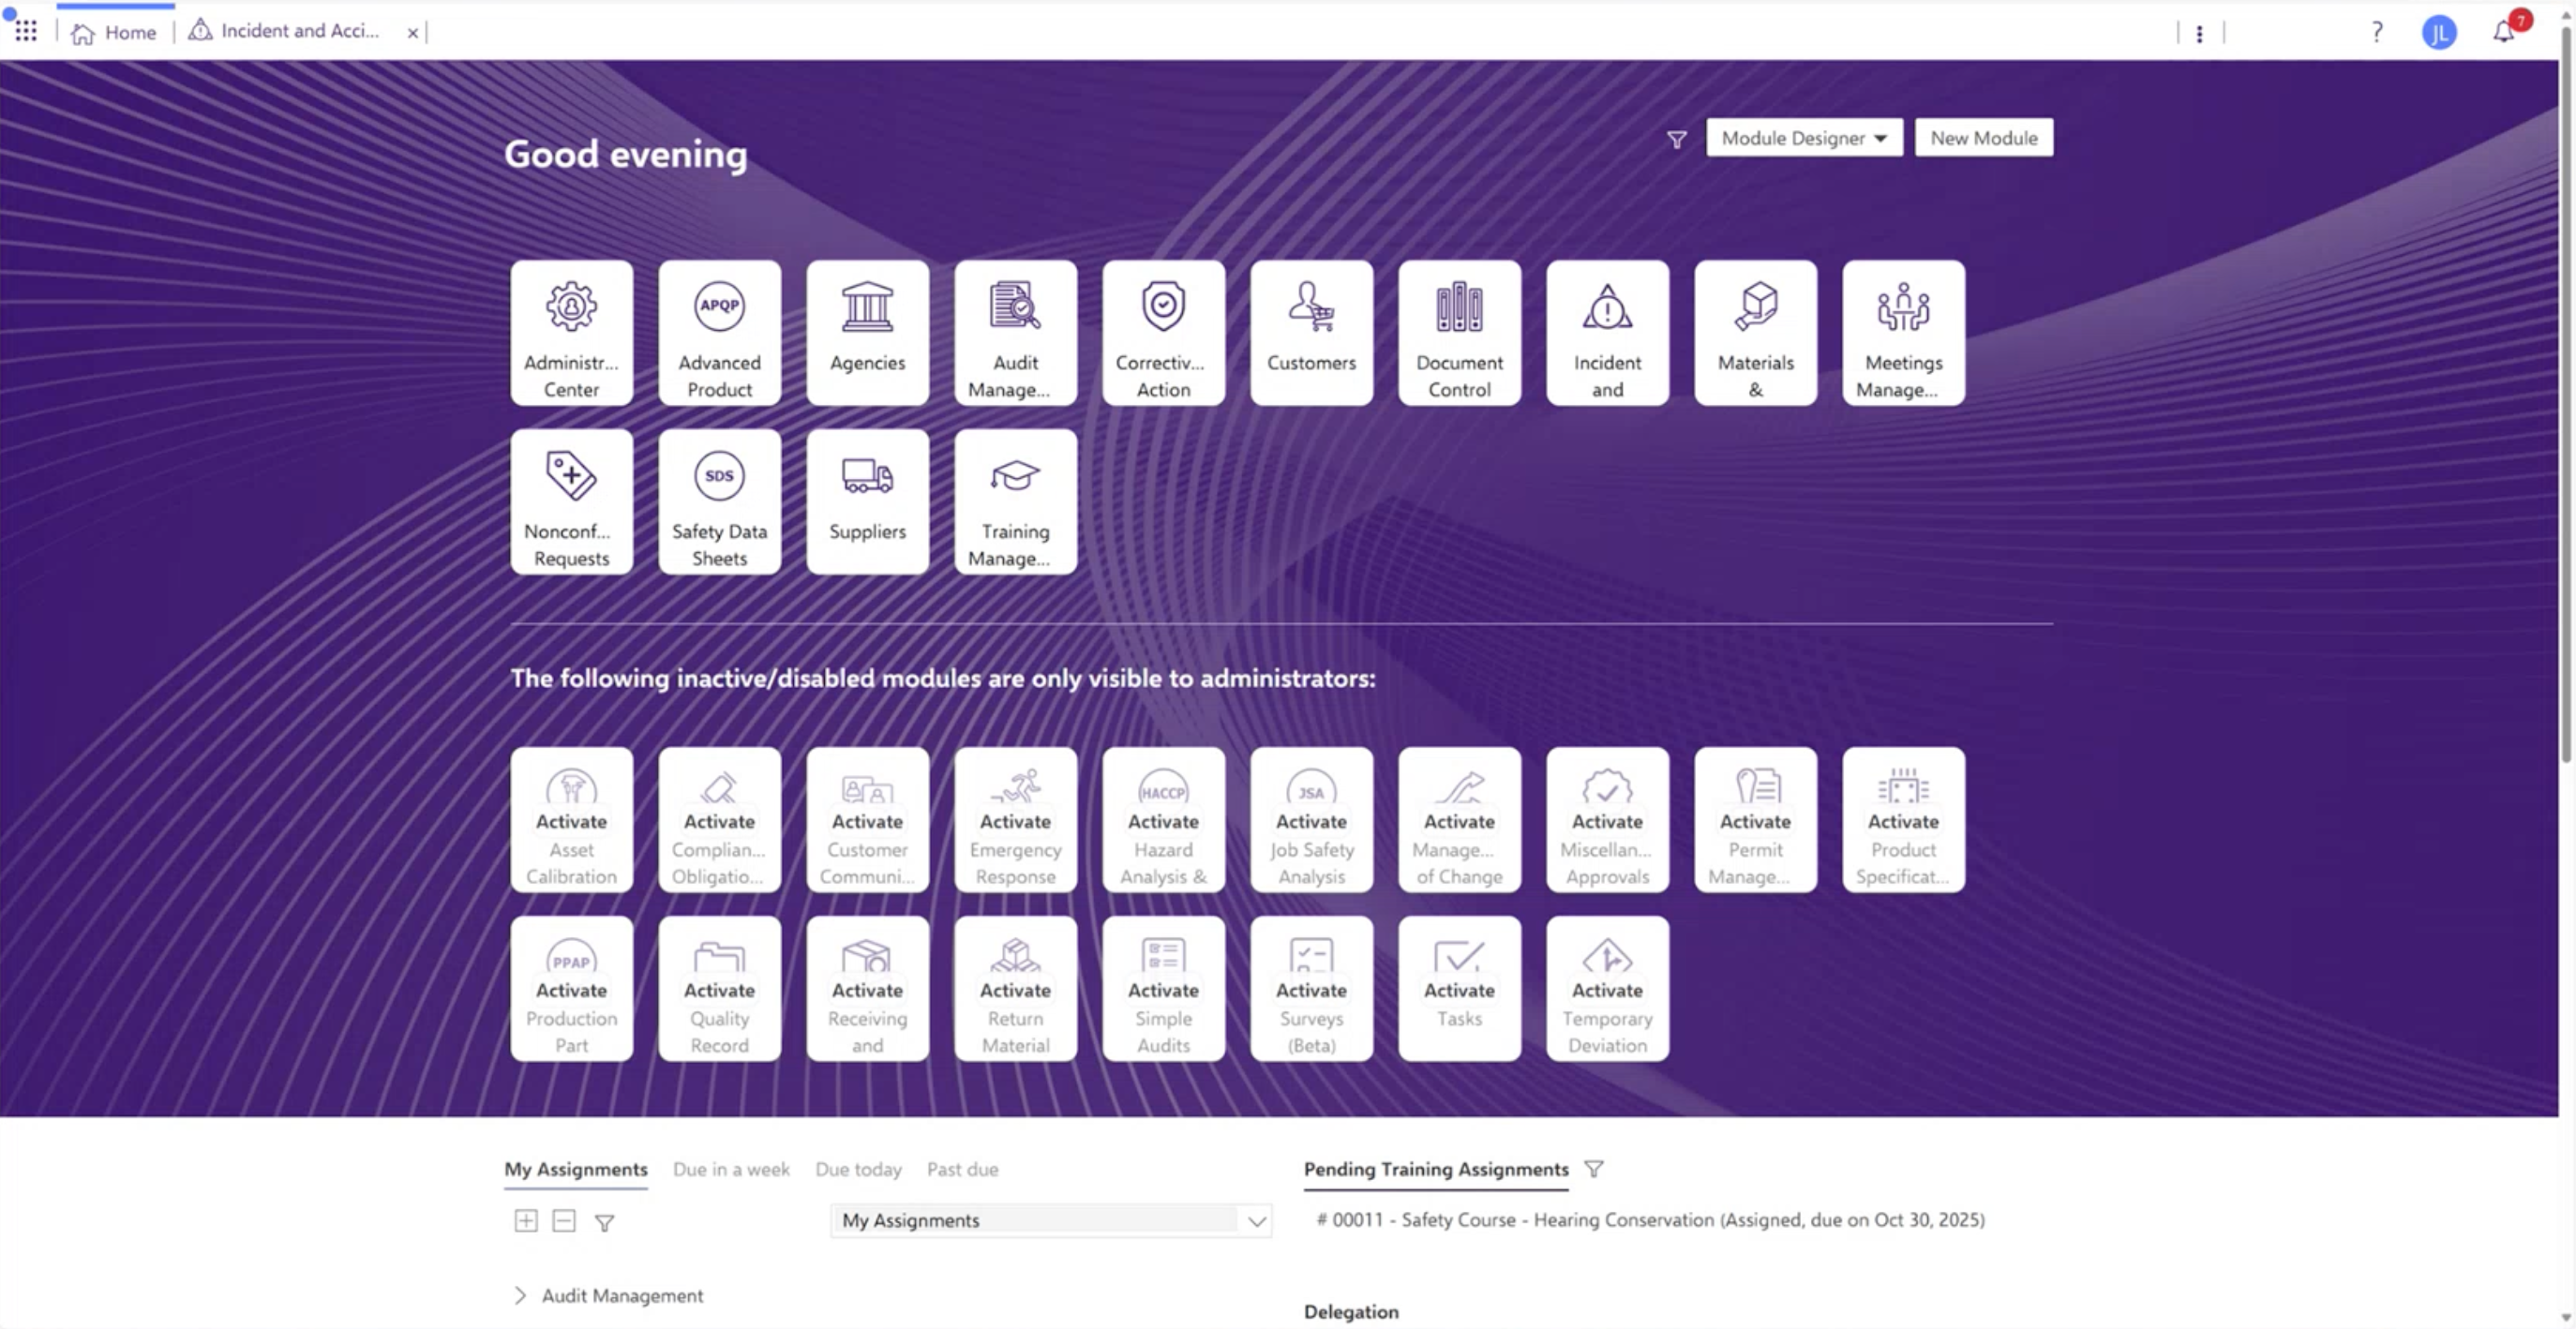Select the Past due tab
This screenshot has height=1329, width=2576.
click(x=961, y=1168)
